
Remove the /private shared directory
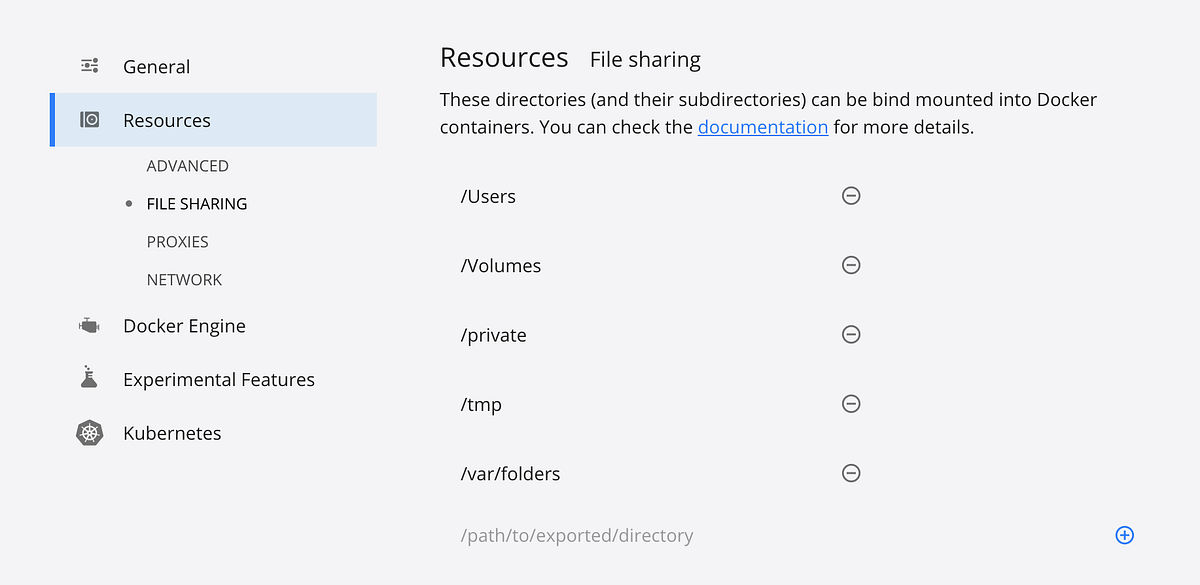(x=851, y=334)
